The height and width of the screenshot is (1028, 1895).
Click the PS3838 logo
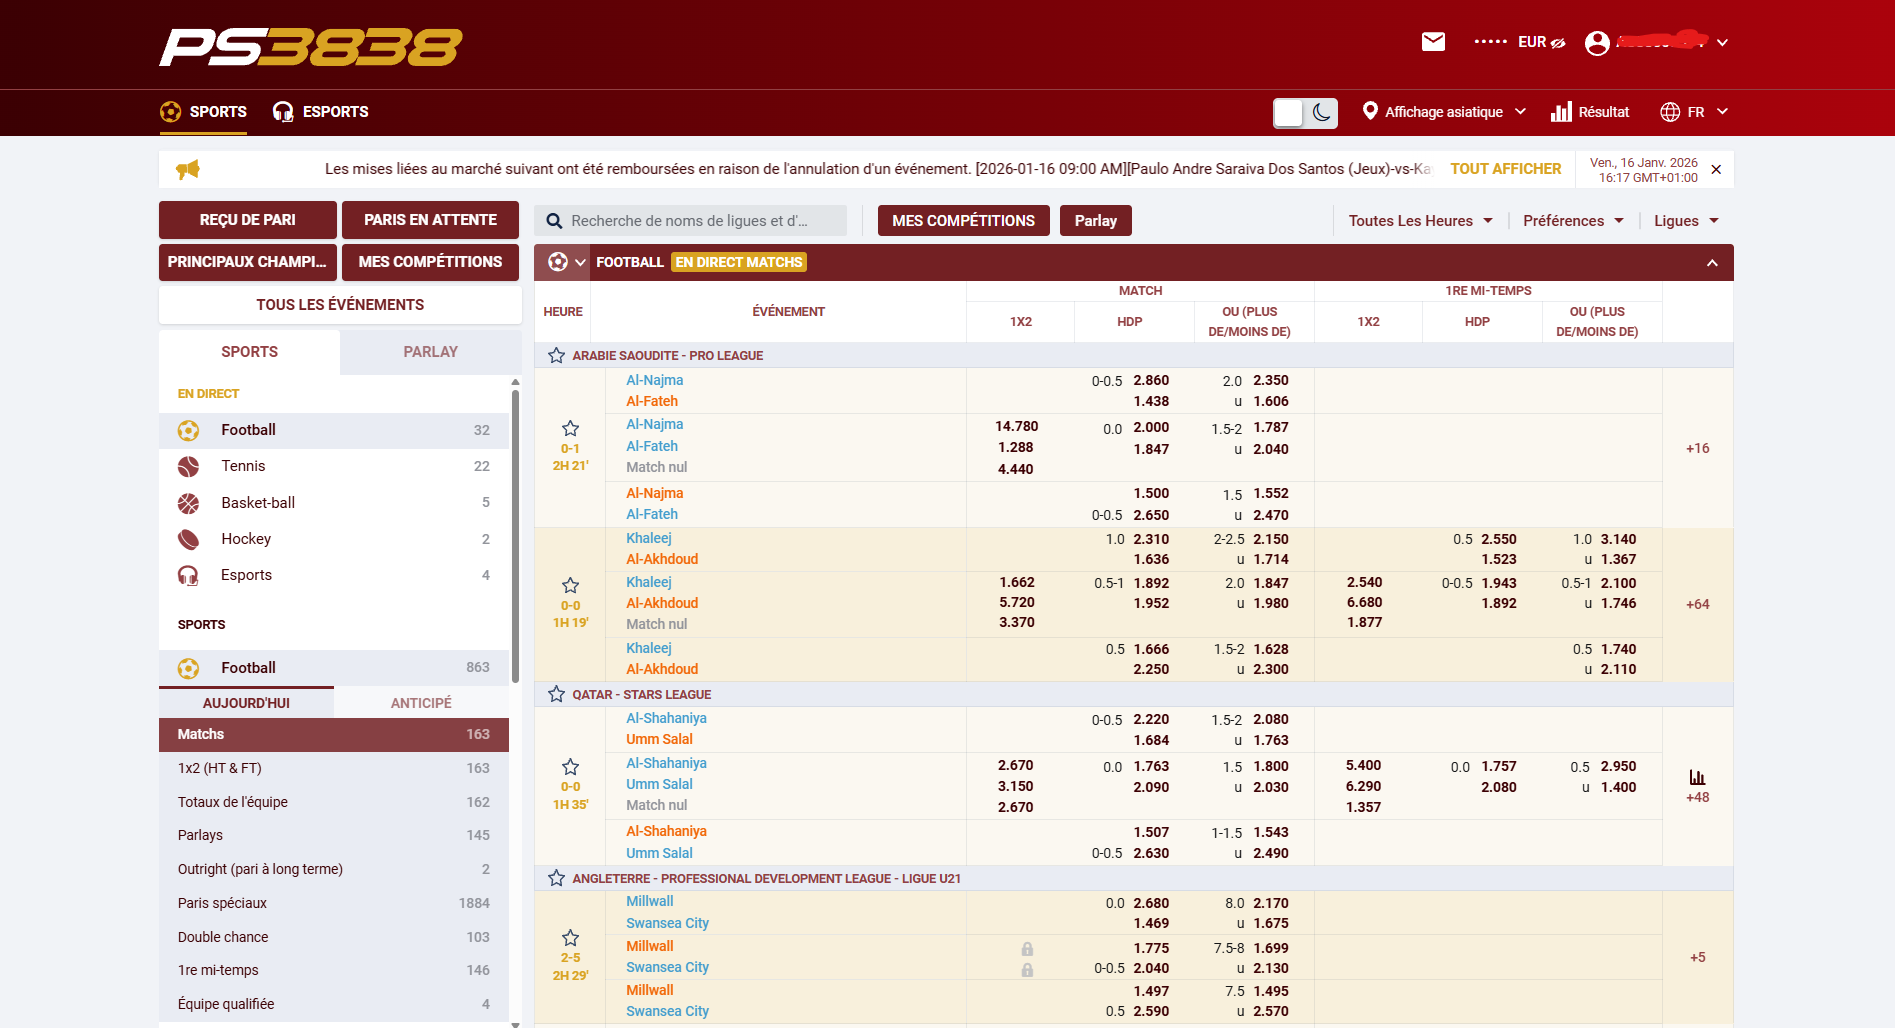(x=310, y=47)
